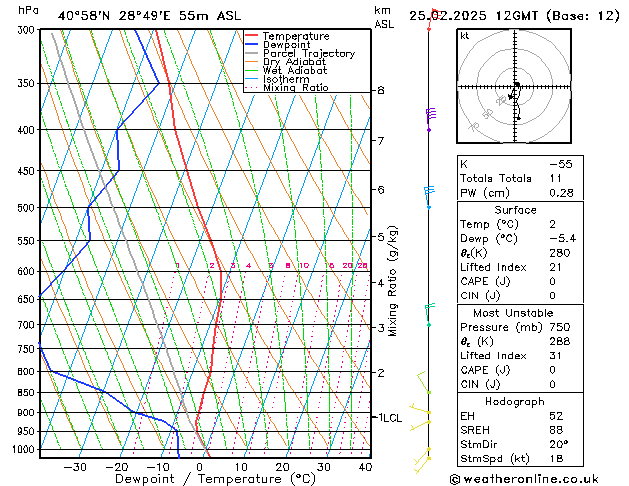
Task: Click the '500' pressure level label
Action: (28, 208)
